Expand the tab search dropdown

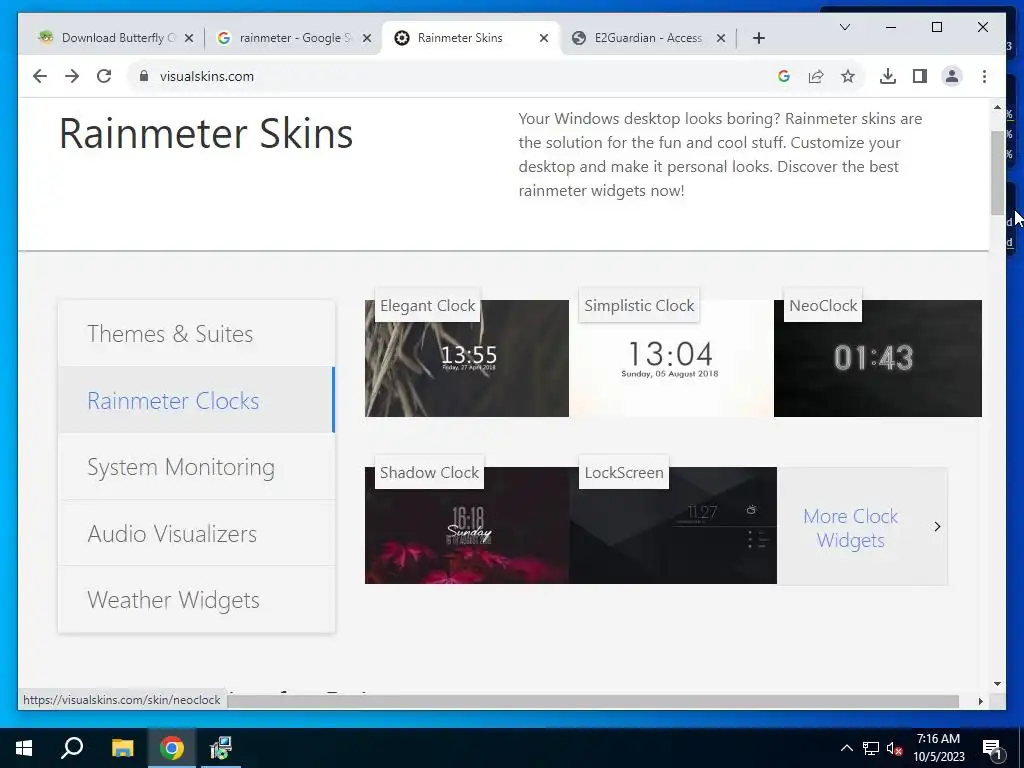(844, 27)
